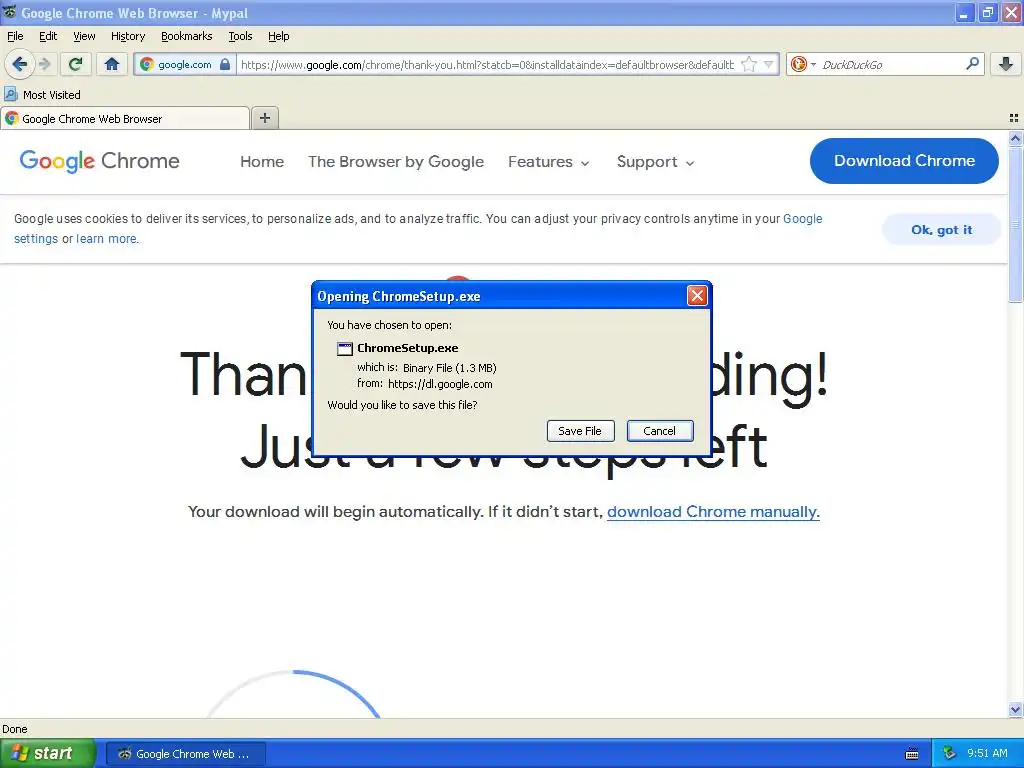Click the vertical scrollbar thumb

1015,225
